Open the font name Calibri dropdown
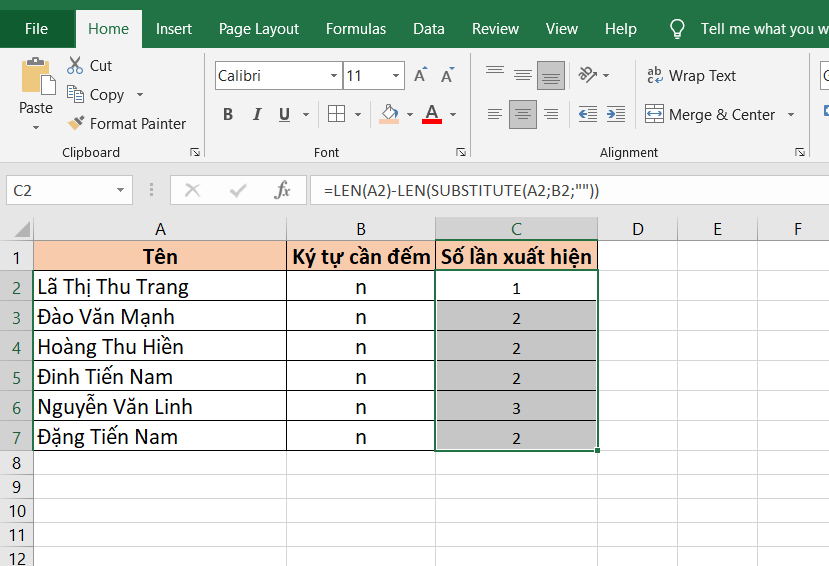 [x=334, y=76]
